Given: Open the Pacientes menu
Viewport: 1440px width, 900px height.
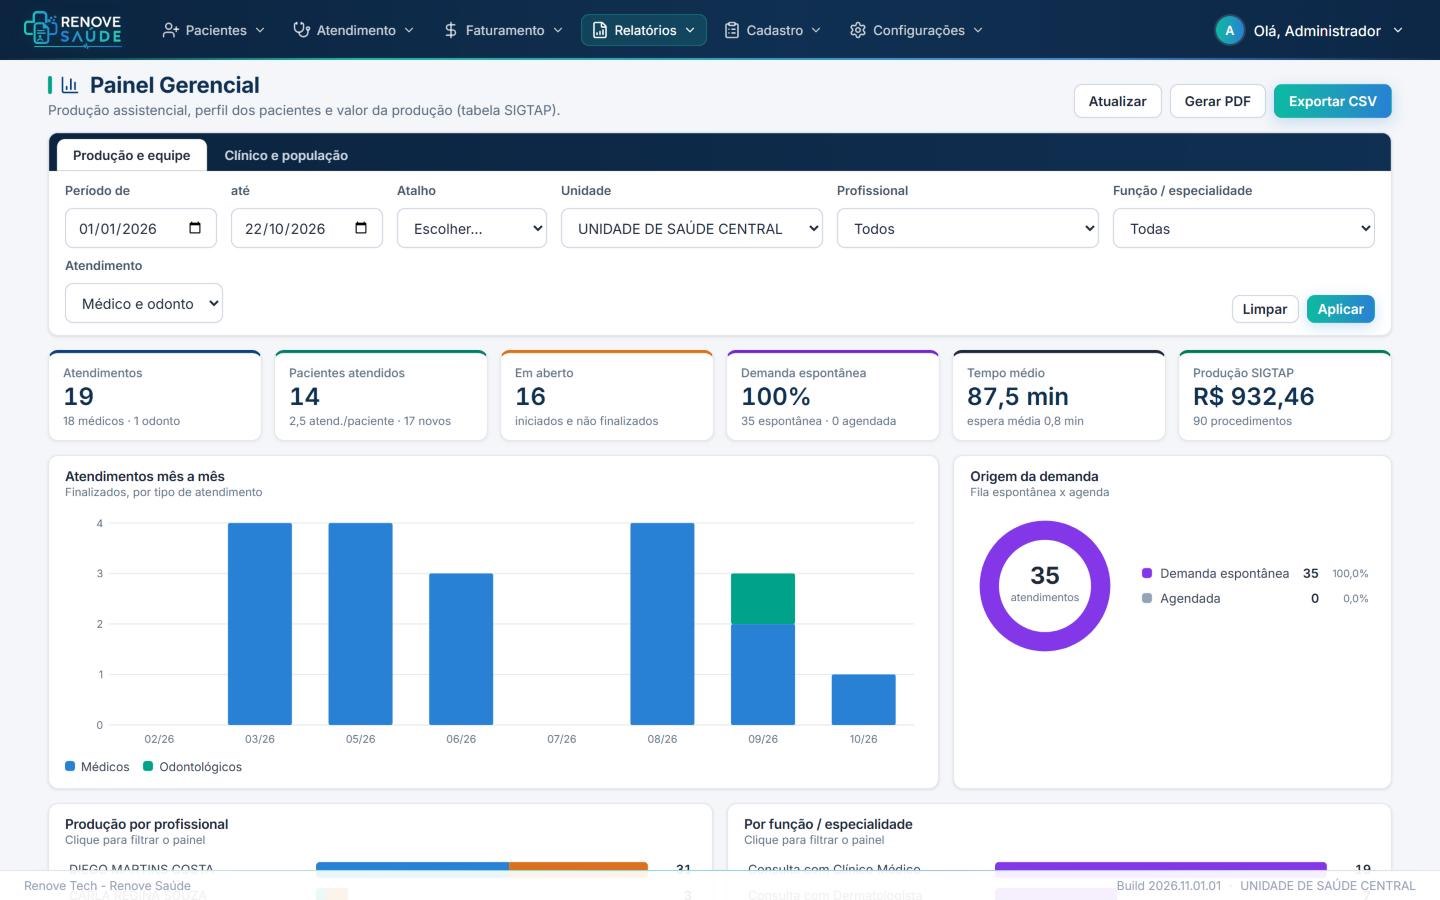Looking at the screenshot, I should pyautogui.click(x=213, y=30).
